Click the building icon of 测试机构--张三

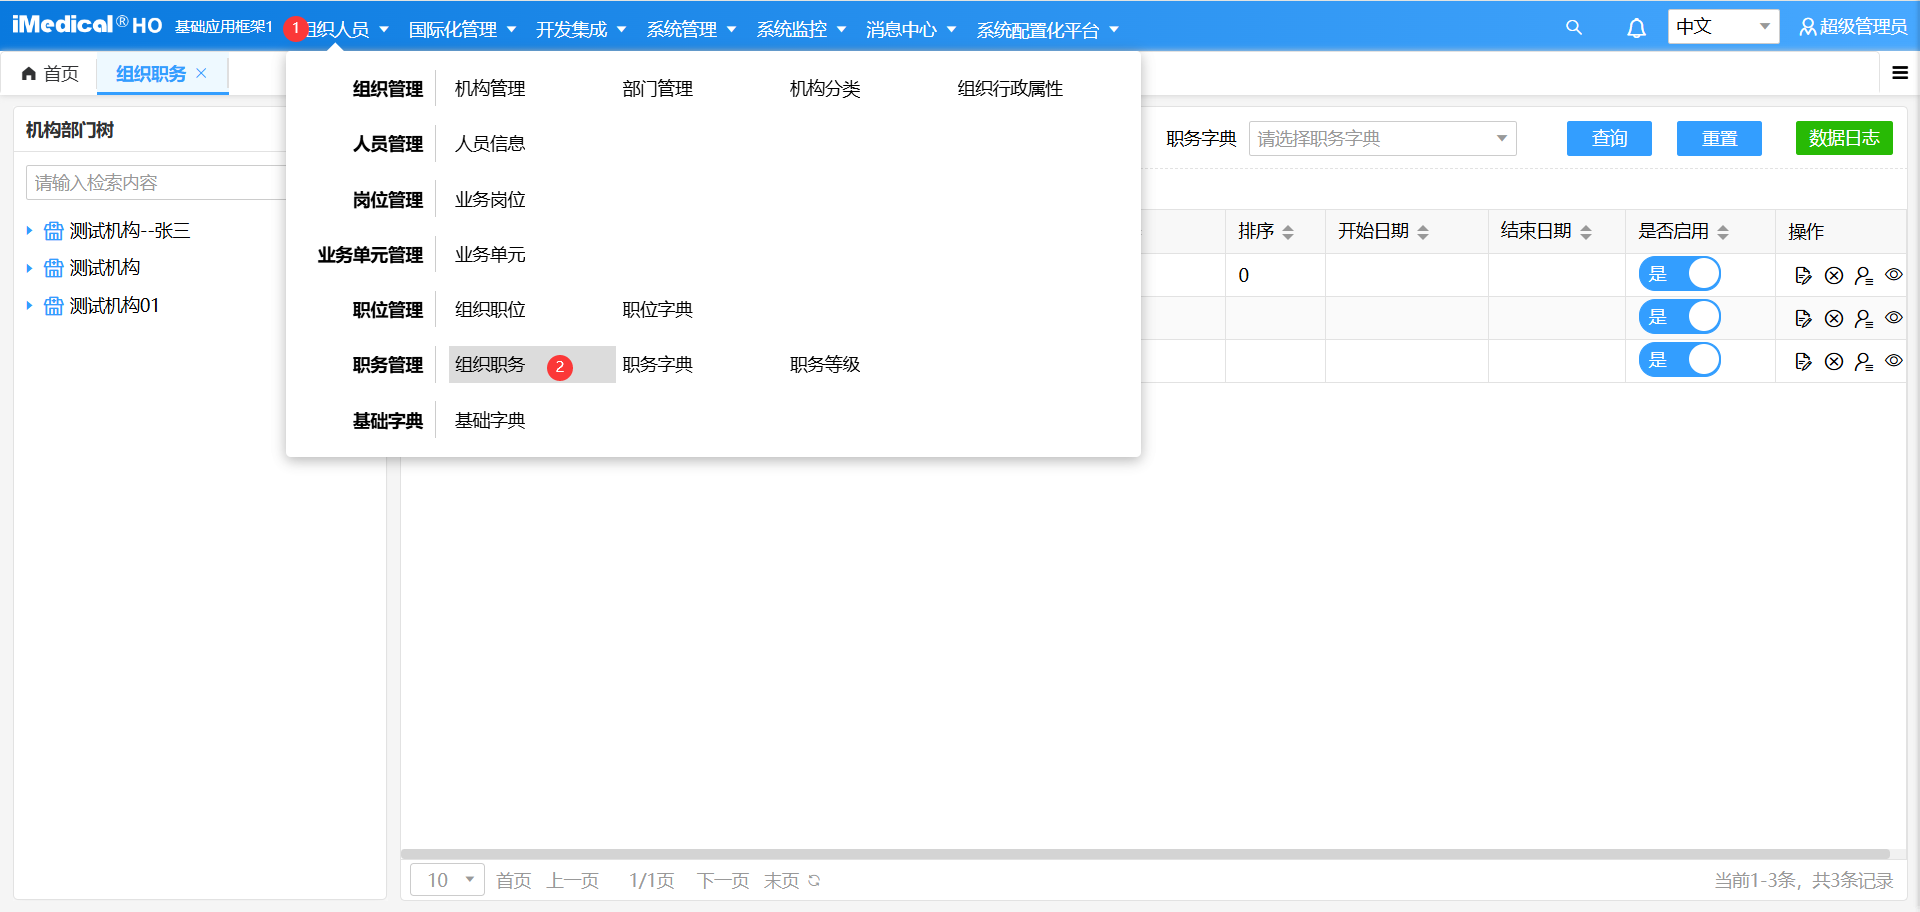click(53, 231)
